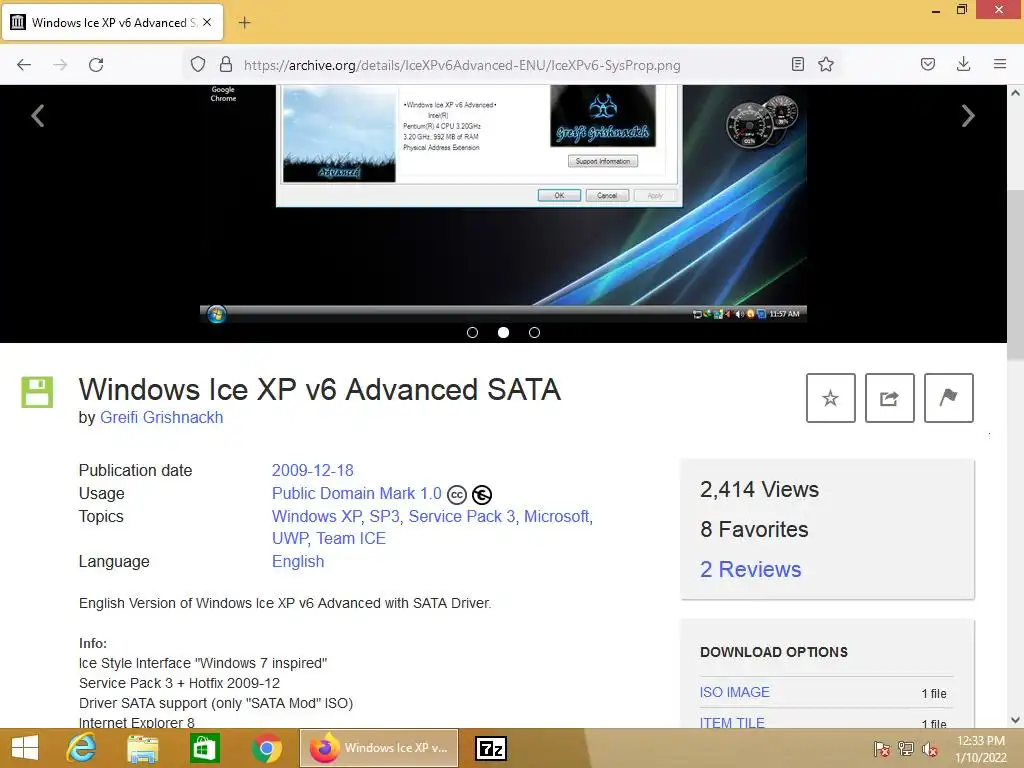The image size is (1024, 768).
Task: Open File Explorer from taskbar
Action: click(142, 748)
